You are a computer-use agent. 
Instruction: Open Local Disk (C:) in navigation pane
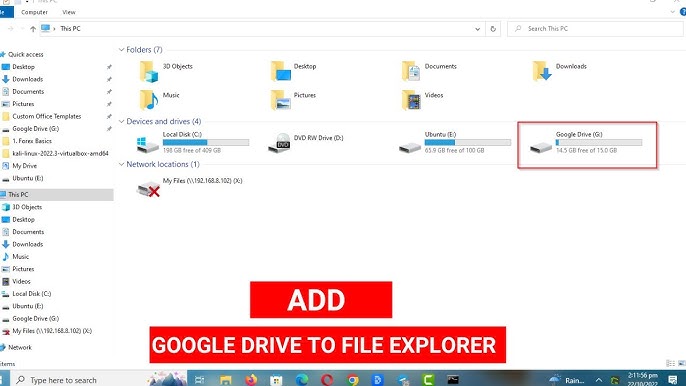pos(32,294)
